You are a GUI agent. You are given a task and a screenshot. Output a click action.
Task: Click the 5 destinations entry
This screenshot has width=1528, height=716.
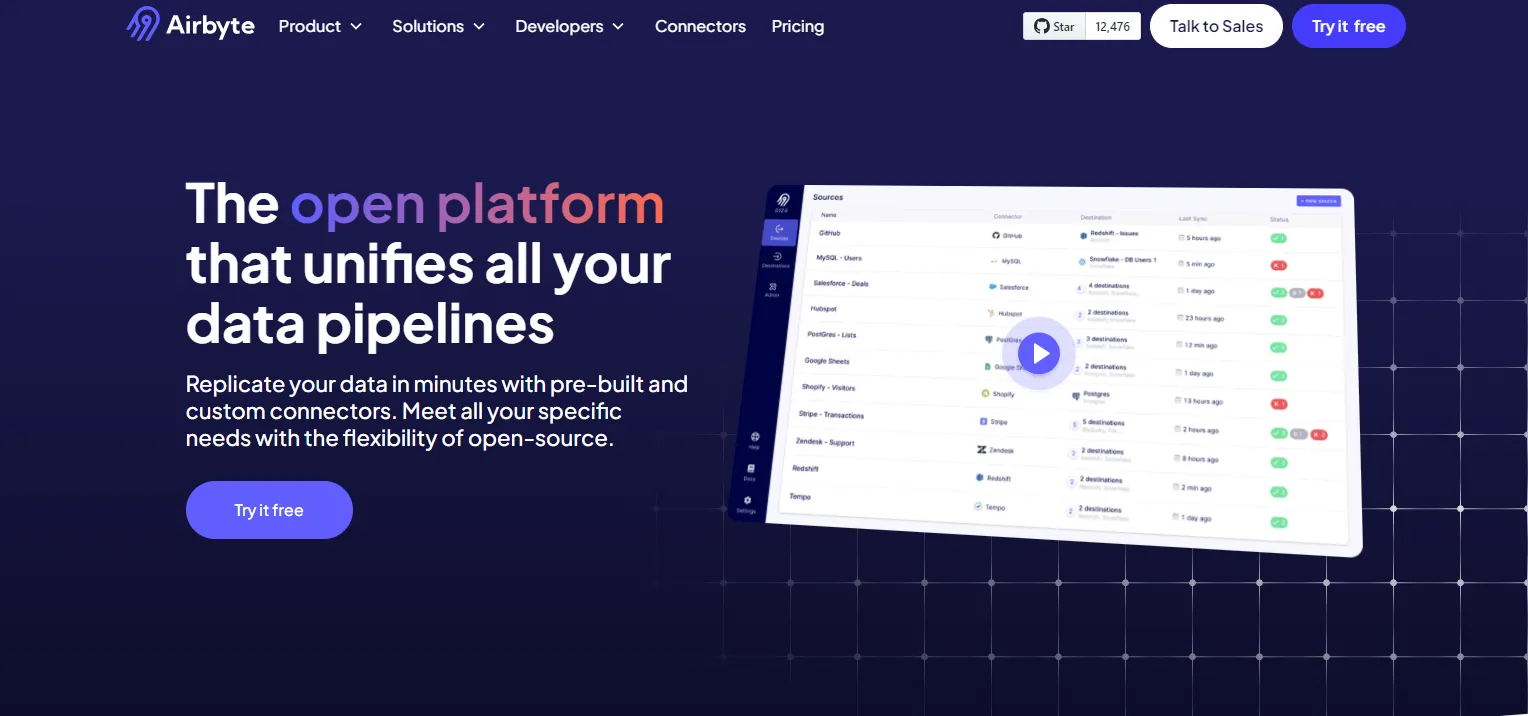click(x=1104, y=423)
